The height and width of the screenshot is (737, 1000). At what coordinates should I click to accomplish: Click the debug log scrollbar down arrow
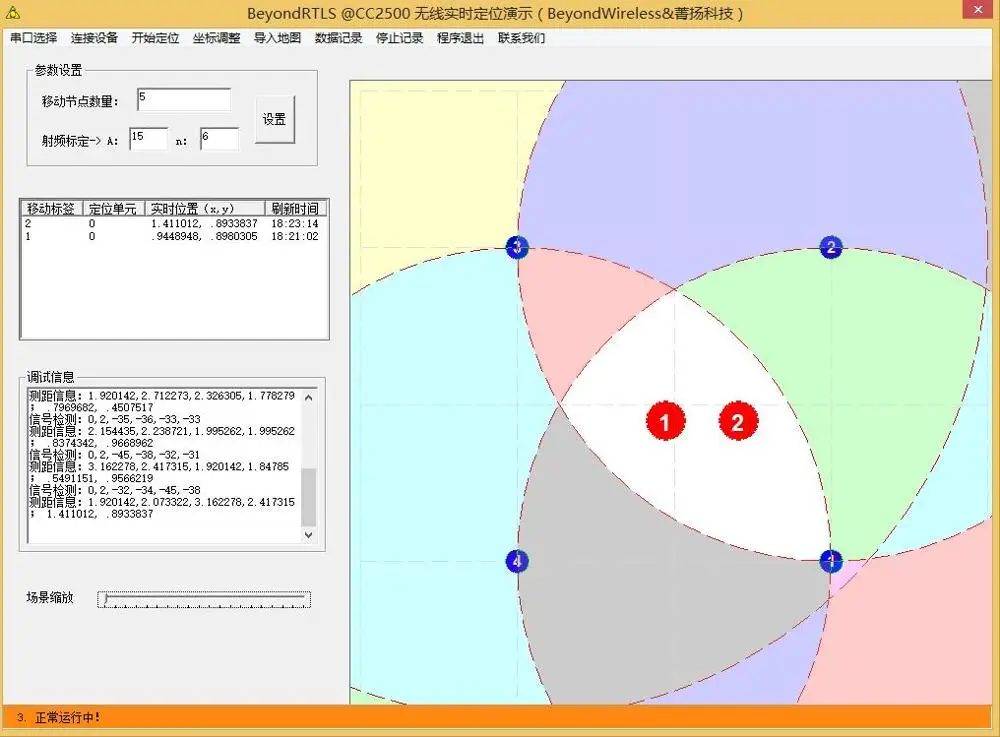tap(309, 535)
